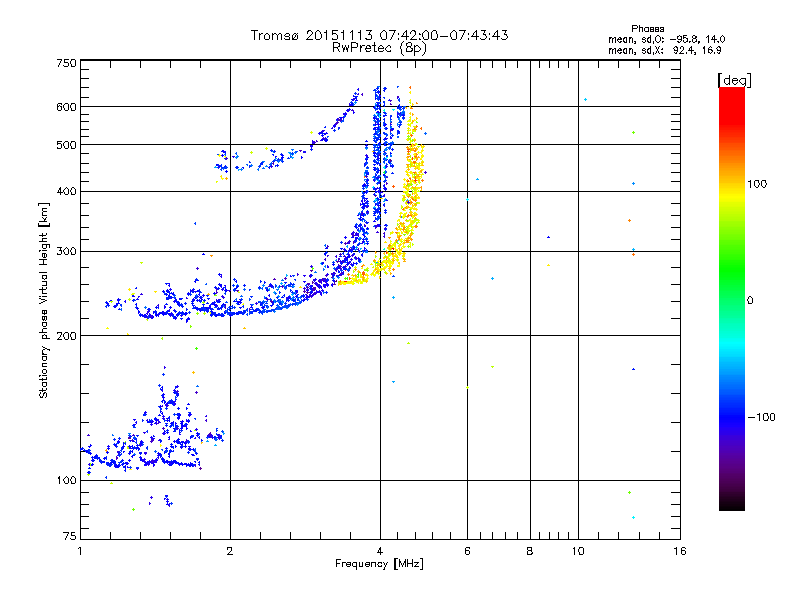Click the x-axis label '6'
800x600 pixels.
click(467, 551)
